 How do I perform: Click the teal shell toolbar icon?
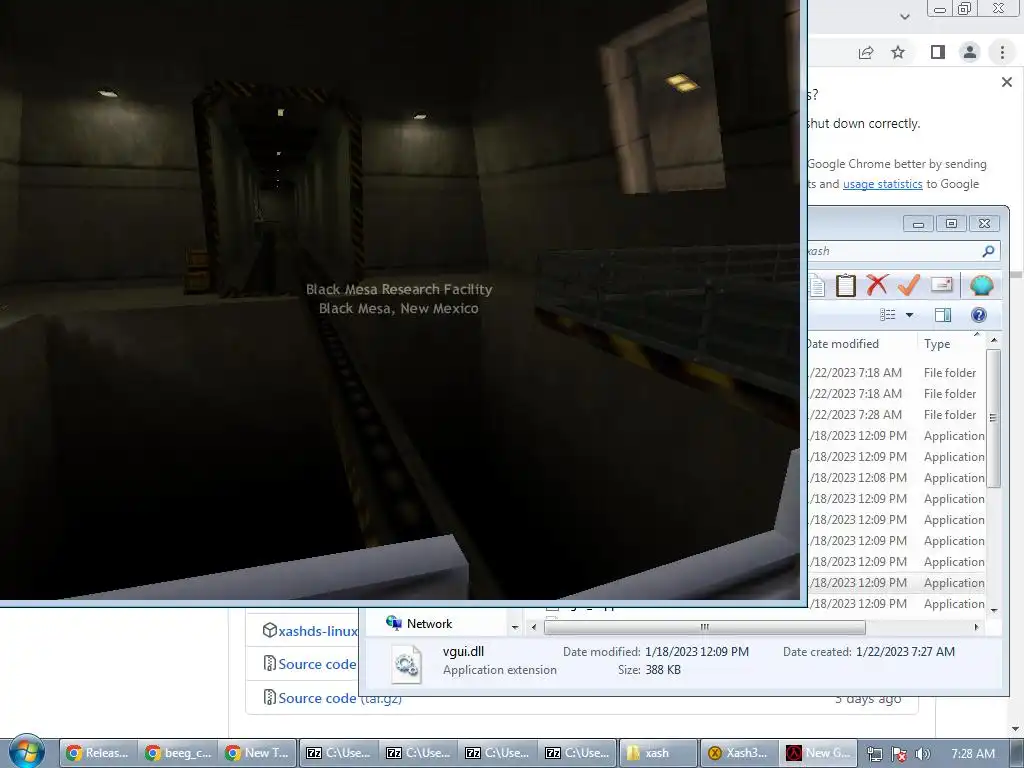[x=982, y=285]
